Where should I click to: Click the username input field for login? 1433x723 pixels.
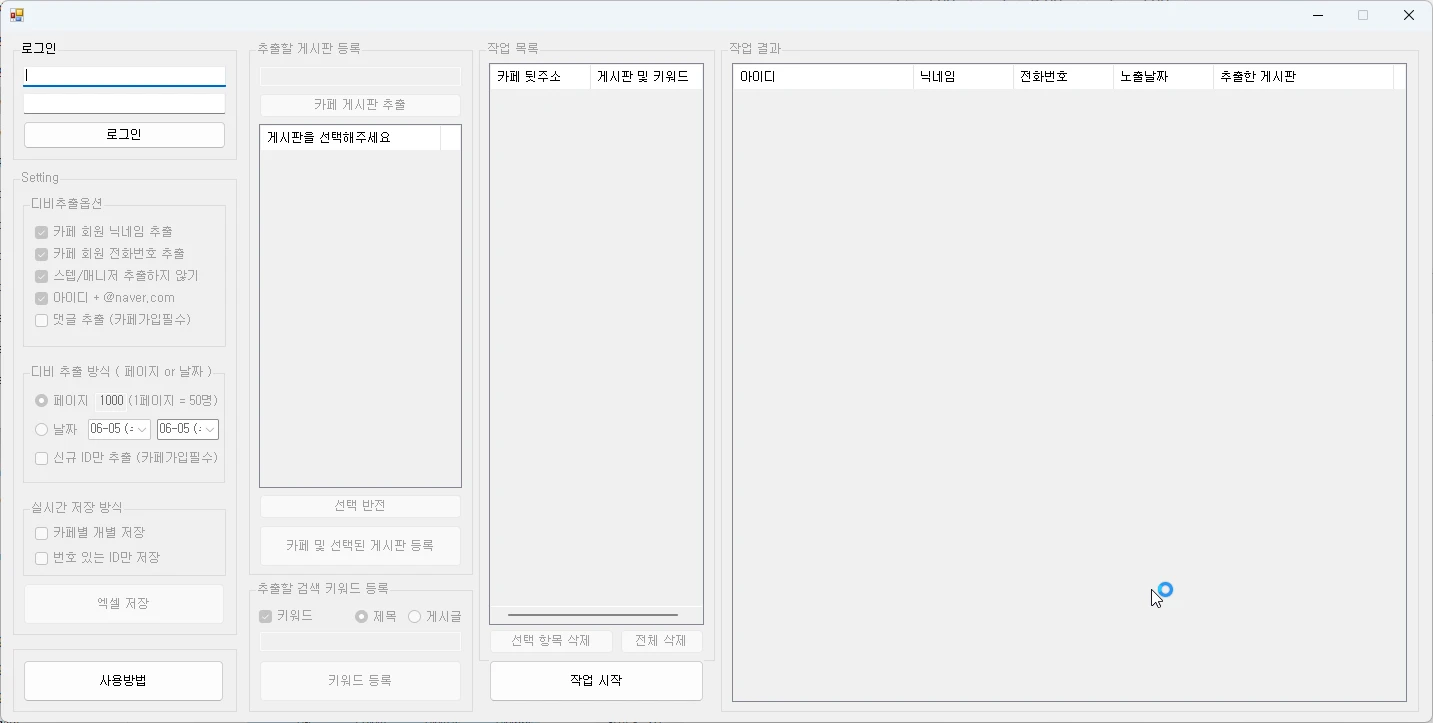point(123,75)
